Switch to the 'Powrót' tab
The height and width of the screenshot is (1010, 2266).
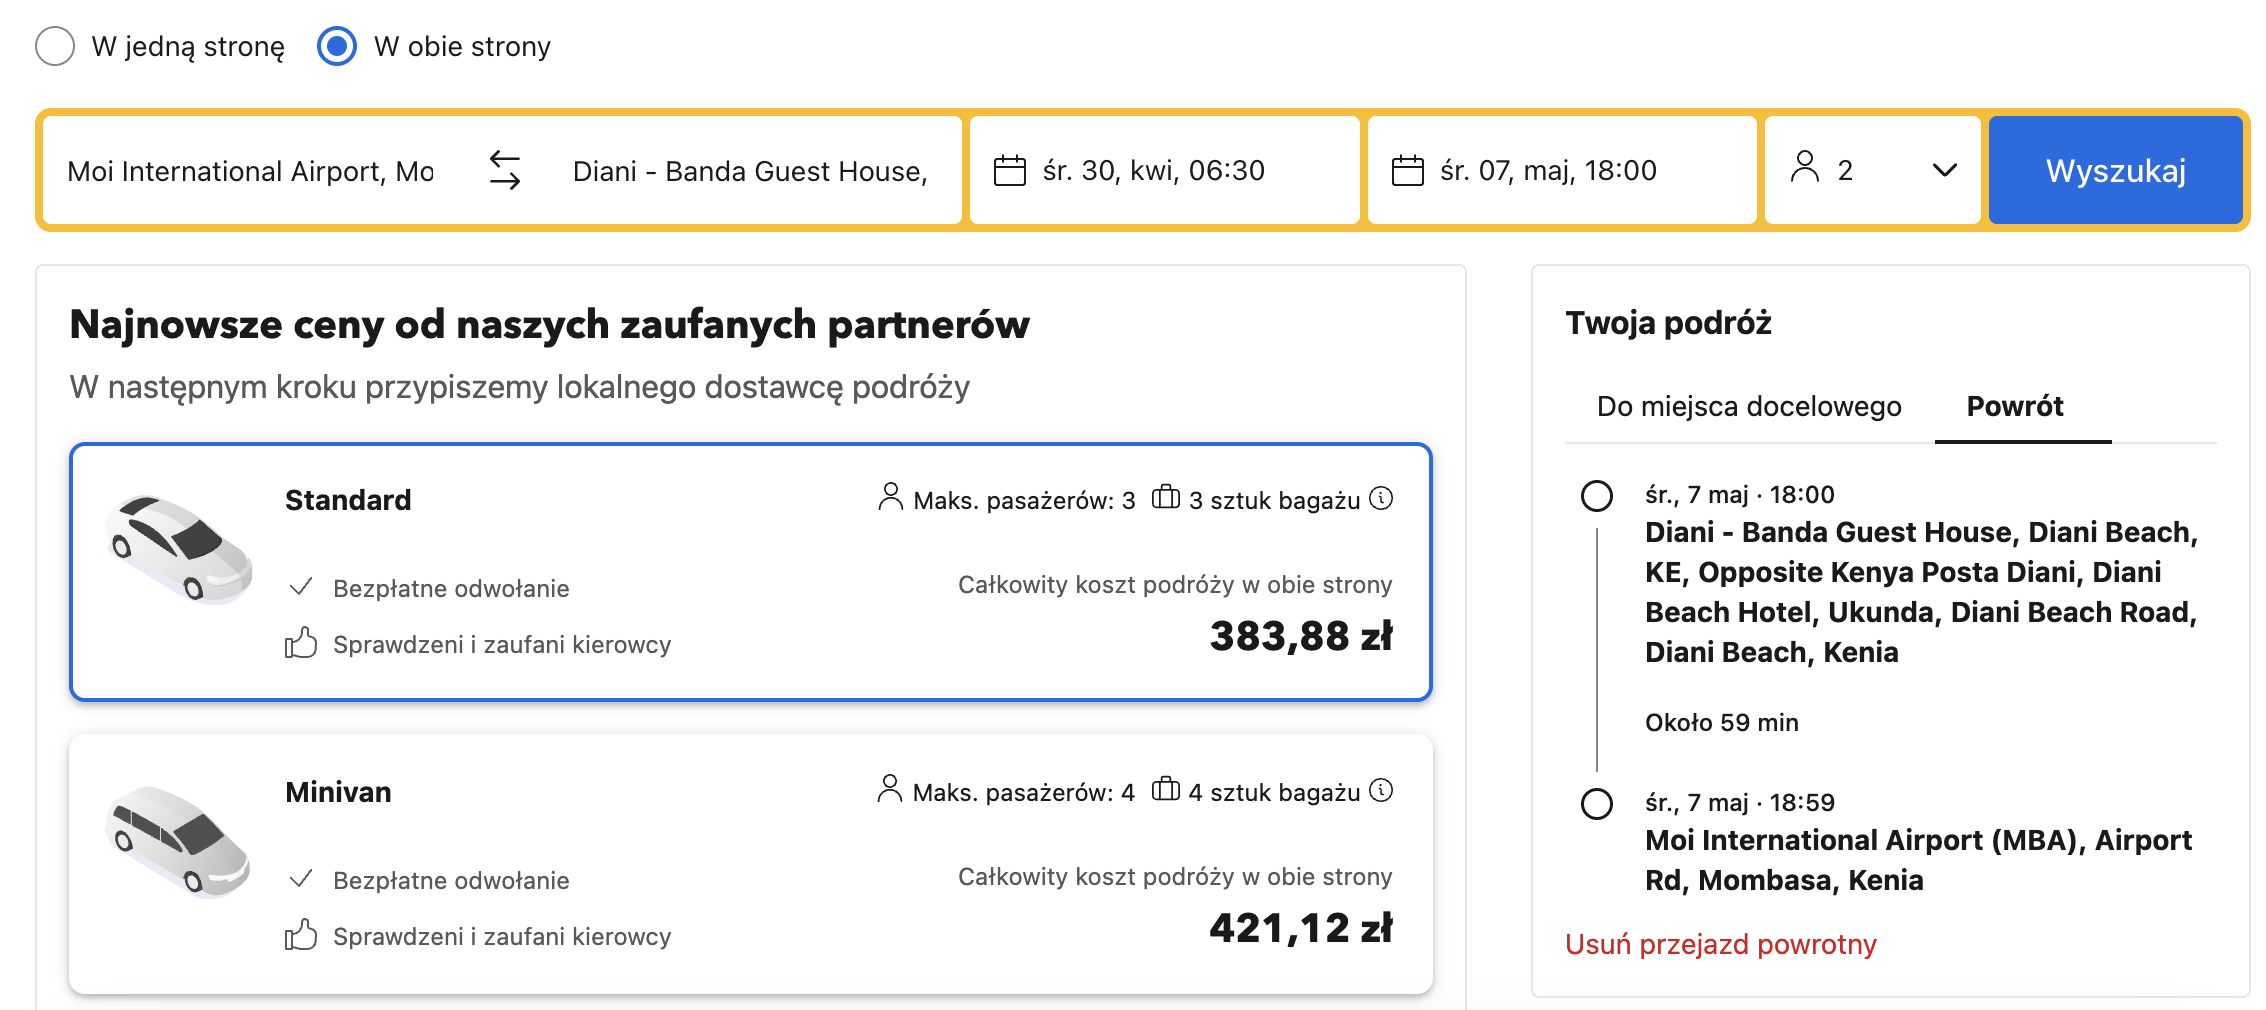pos(2014,406)
